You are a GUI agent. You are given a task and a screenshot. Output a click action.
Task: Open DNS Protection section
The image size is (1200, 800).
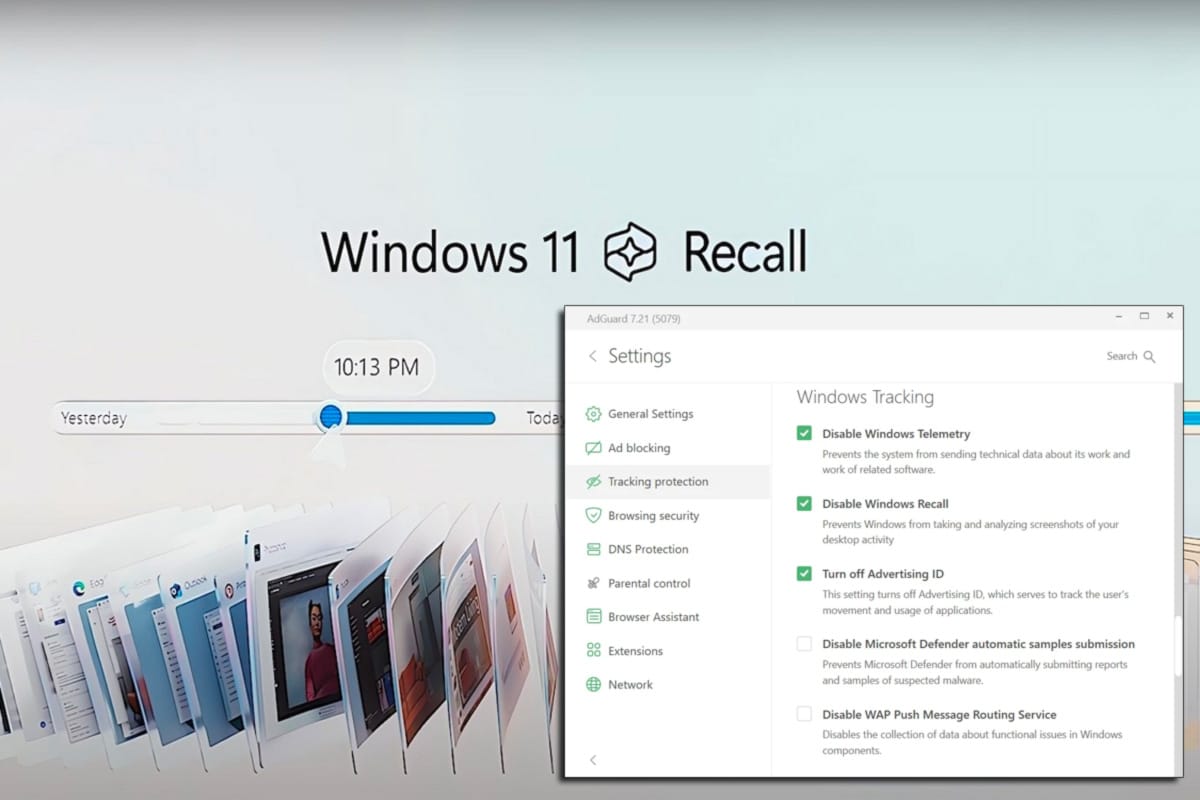(x=668, y=549)
